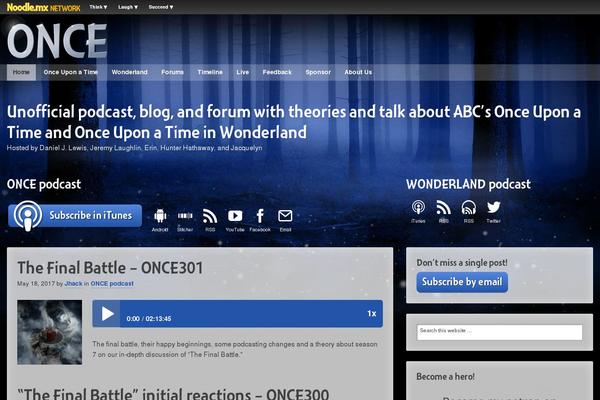Open the Wonderland RSS headphones icon
Screen dimensions: 600x400
click(x=468, y=211)
